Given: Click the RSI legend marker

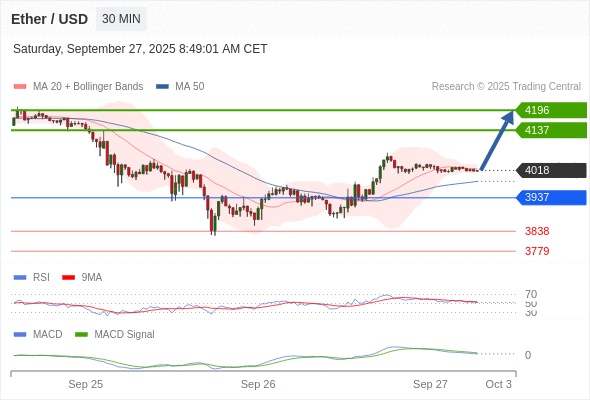Looking at the screenshot, I should [x=20, y=278].
